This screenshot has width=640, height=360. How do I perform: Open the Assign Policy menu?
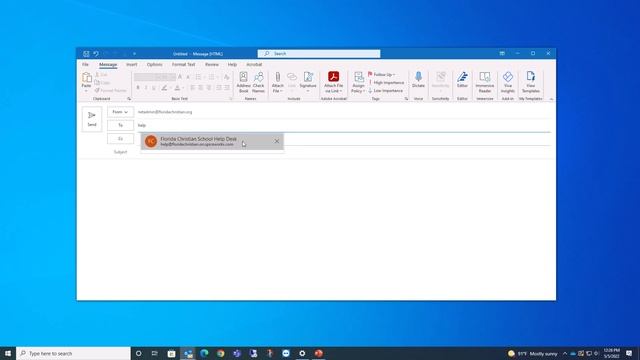358,82
